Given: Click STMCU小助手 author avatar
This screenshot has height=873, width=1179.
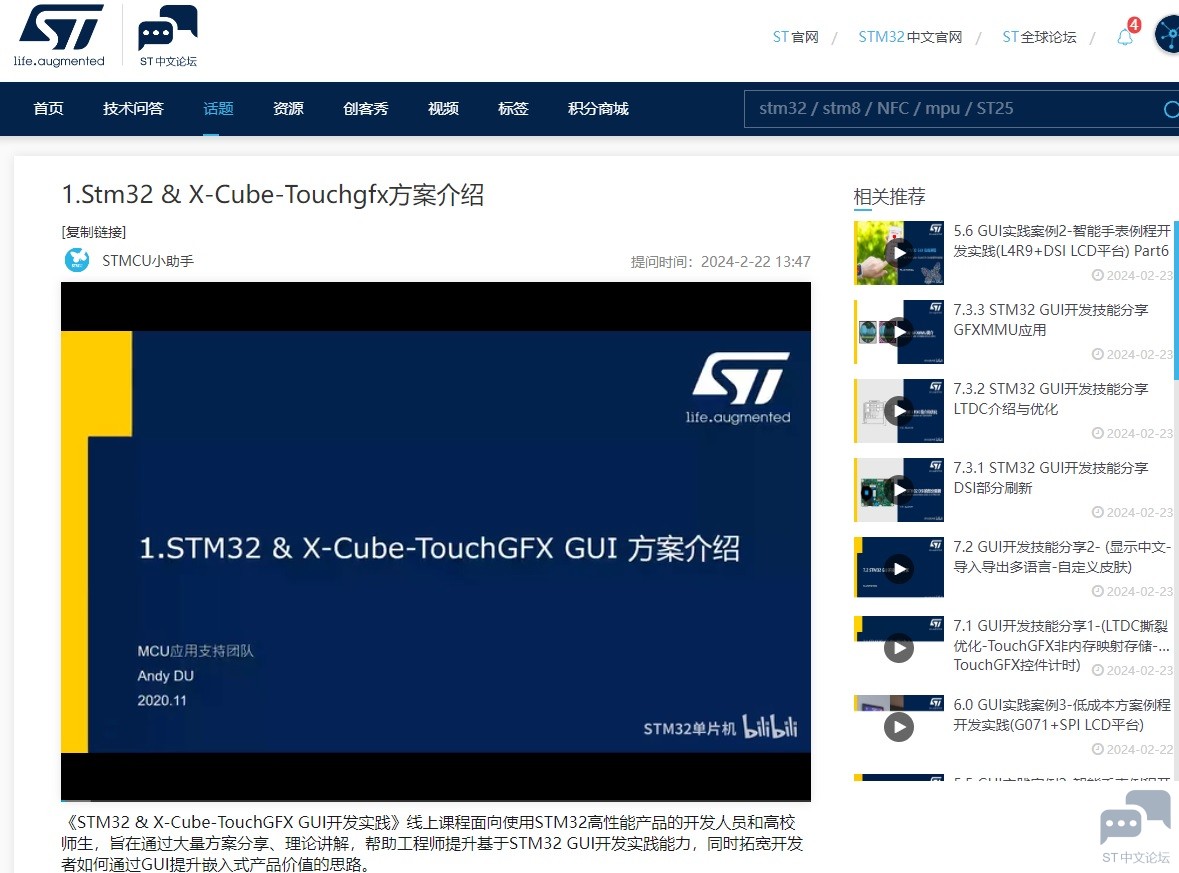Looking at the screenshot, I should tap(77, 260).
